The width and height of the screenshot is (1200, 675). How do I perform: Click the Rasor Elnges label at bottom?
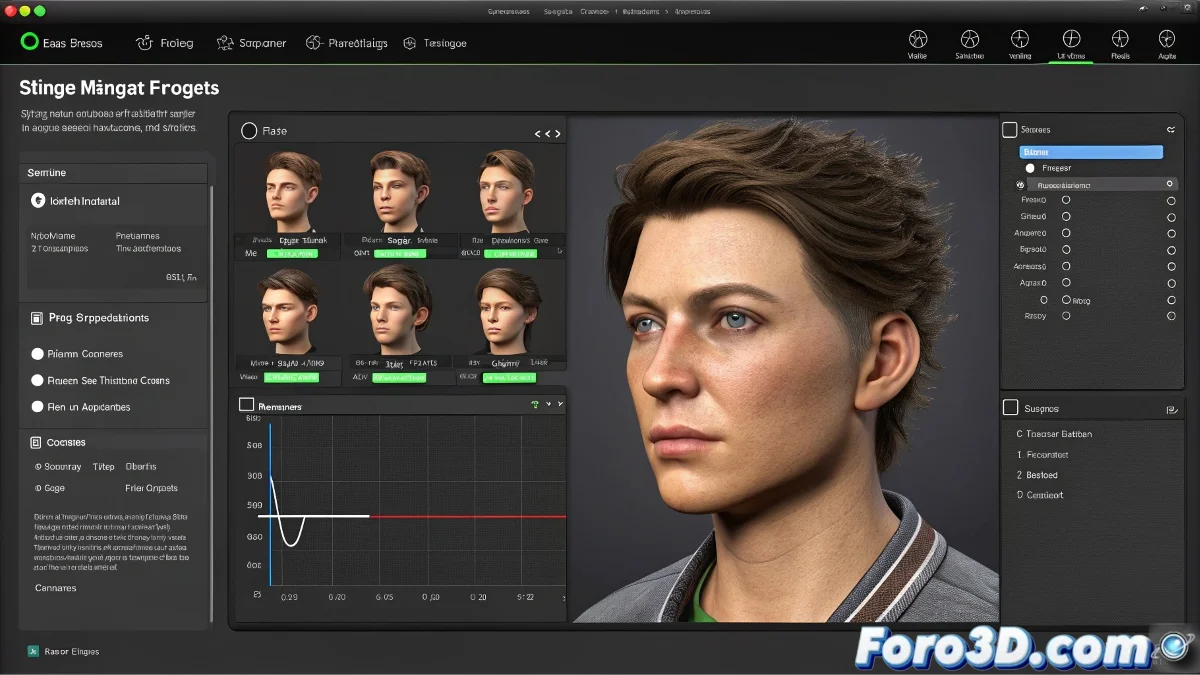point(73,651)
